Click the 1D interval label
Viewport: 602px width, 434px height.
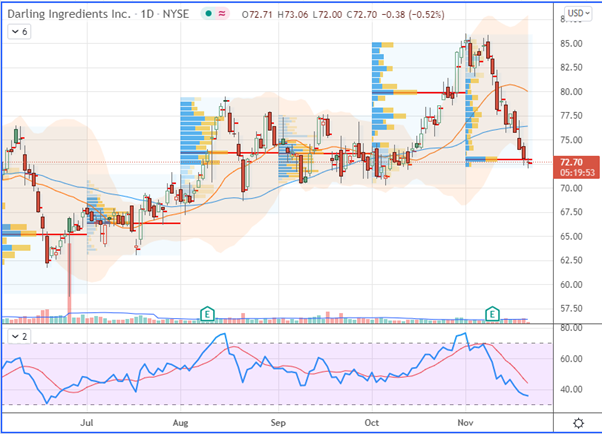pyautogui.click(x=147, y=14)
